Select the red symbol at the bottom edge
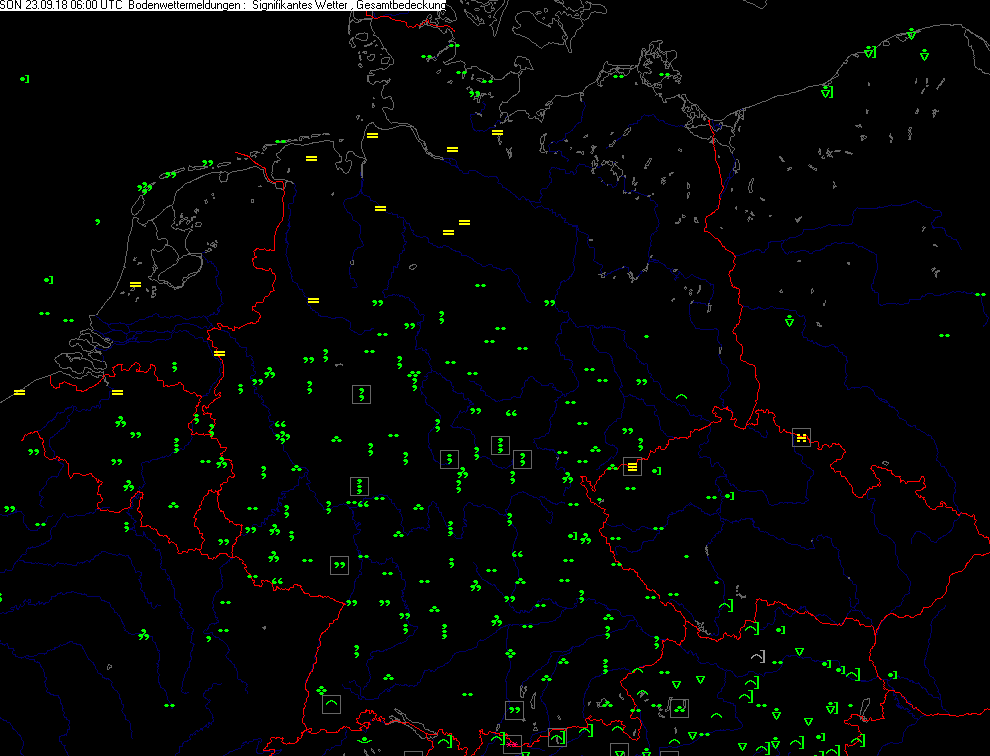The height and width of the screenshot is (756, 990). click(513, 744)
